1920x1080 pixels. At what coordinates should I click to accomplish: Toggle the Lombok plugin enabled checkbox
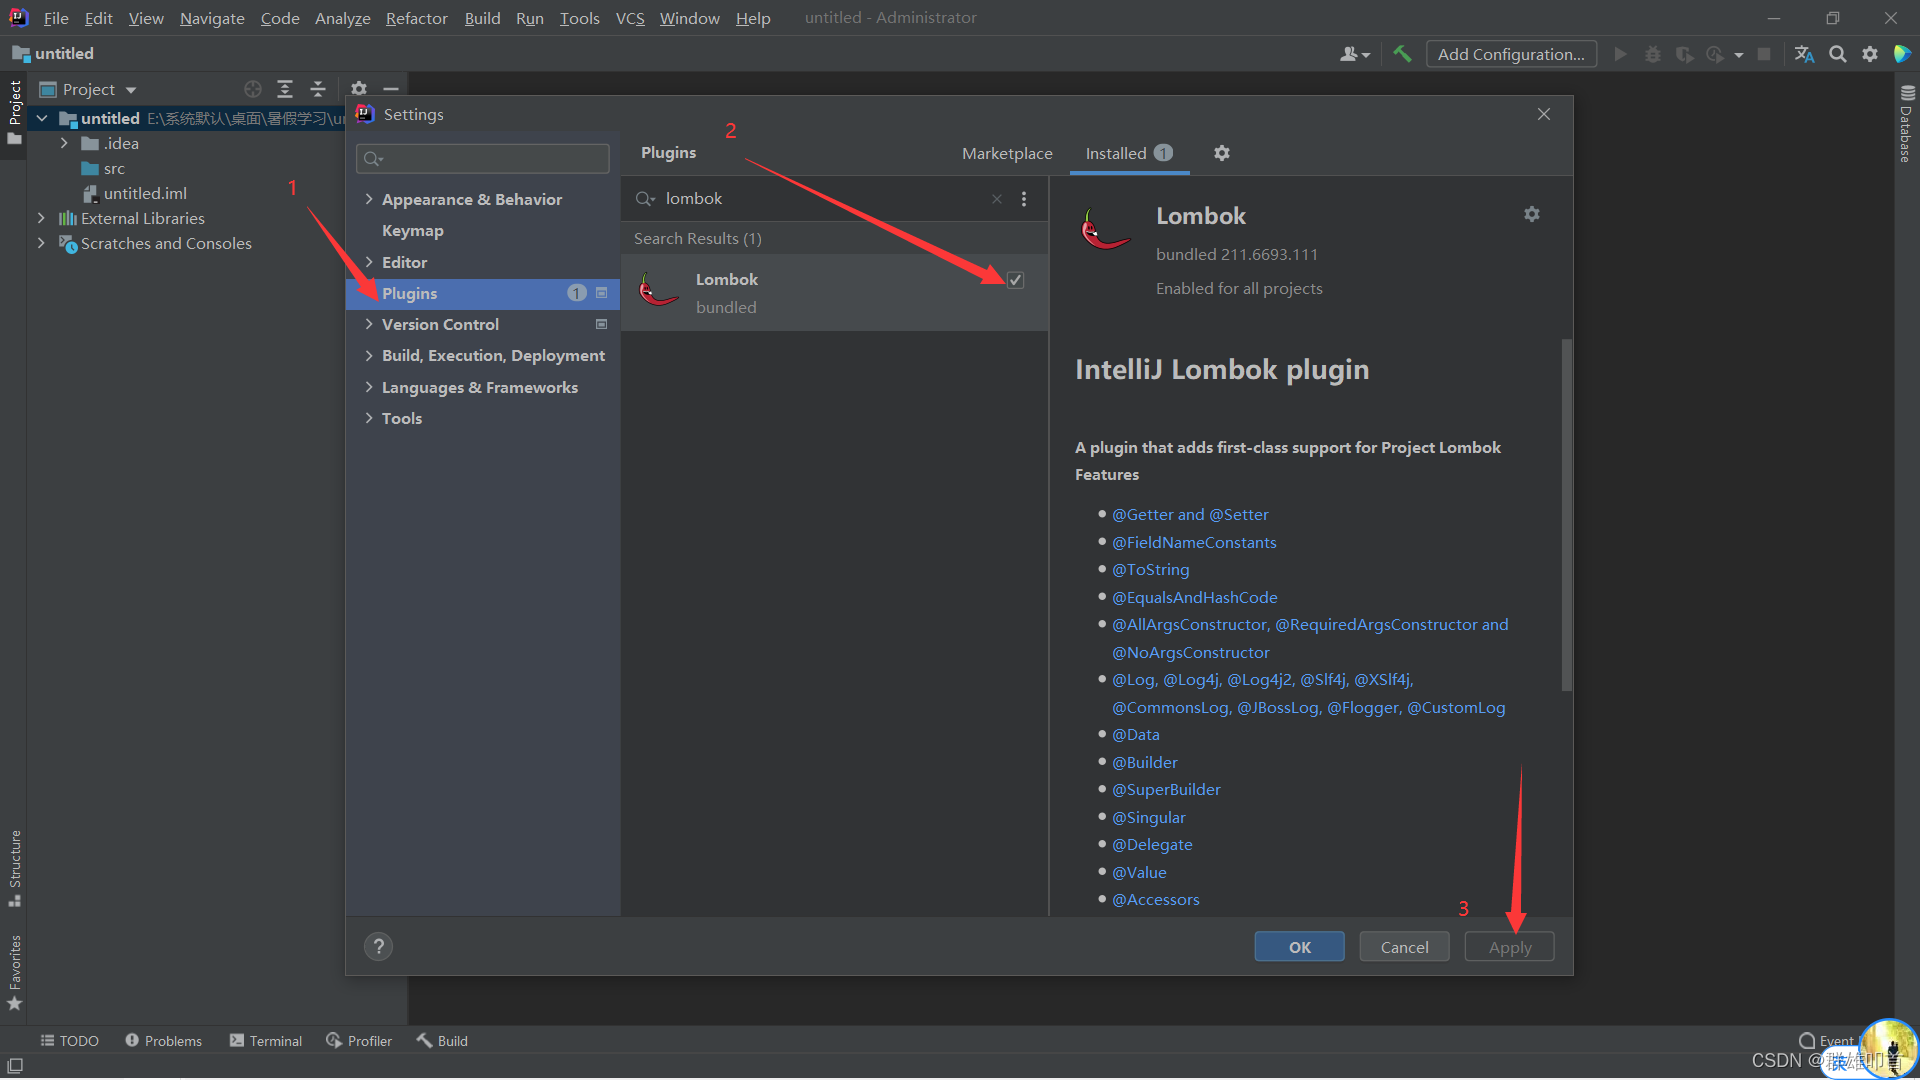pyautogui.click(x=1015, y=280)
